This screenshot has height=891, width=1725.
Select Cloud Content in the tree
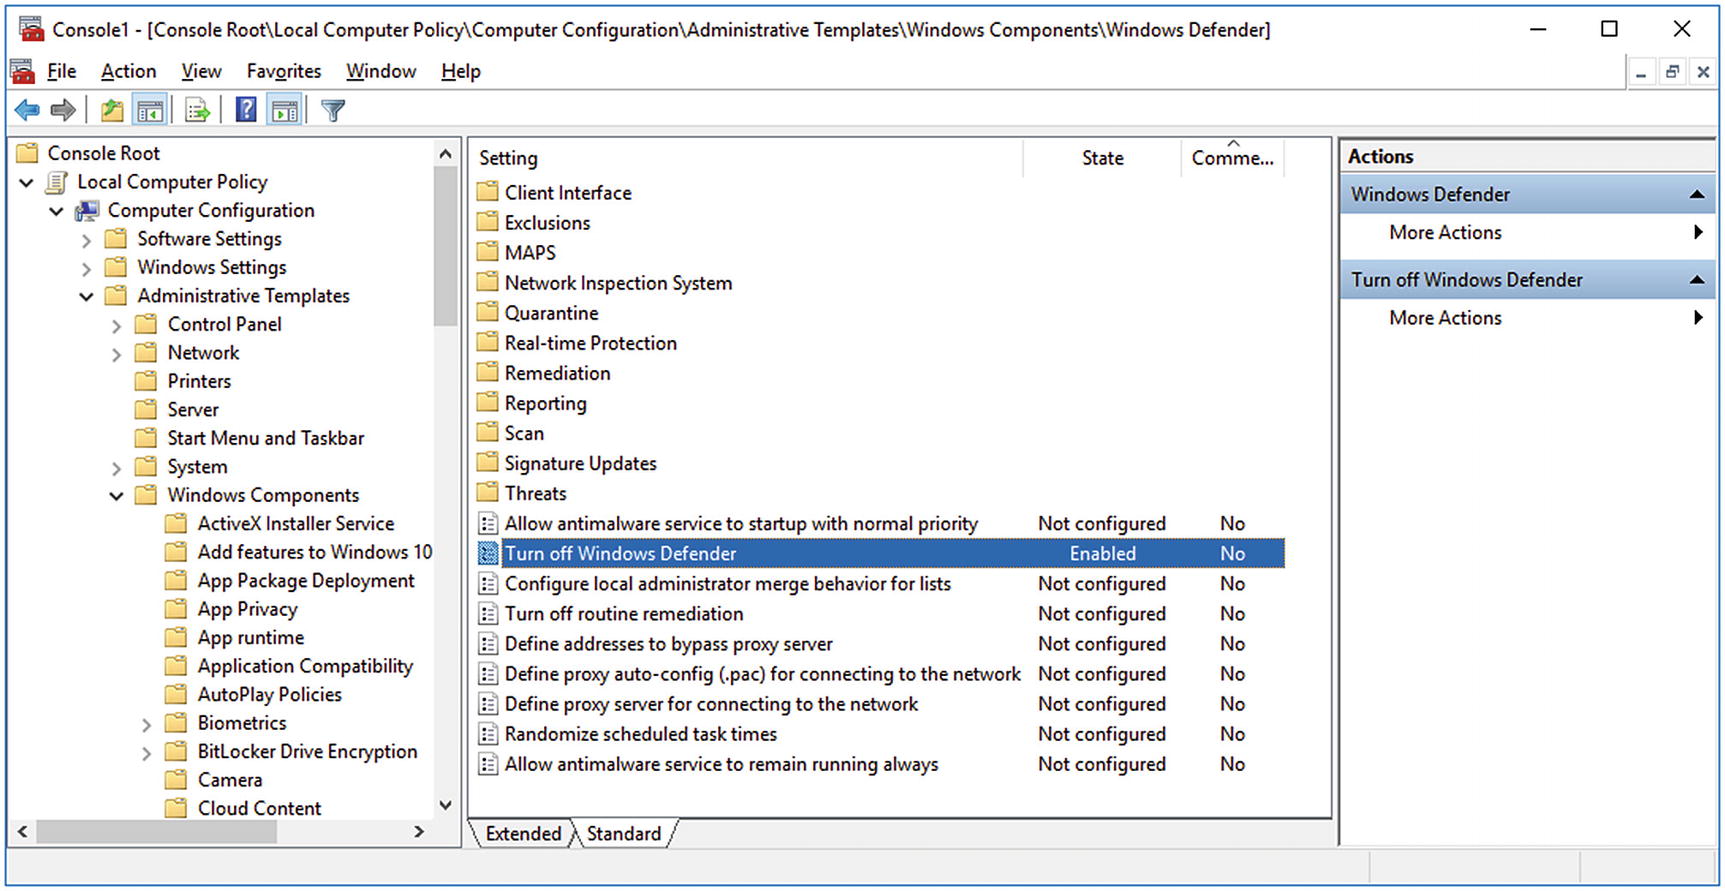coord(259,808)
